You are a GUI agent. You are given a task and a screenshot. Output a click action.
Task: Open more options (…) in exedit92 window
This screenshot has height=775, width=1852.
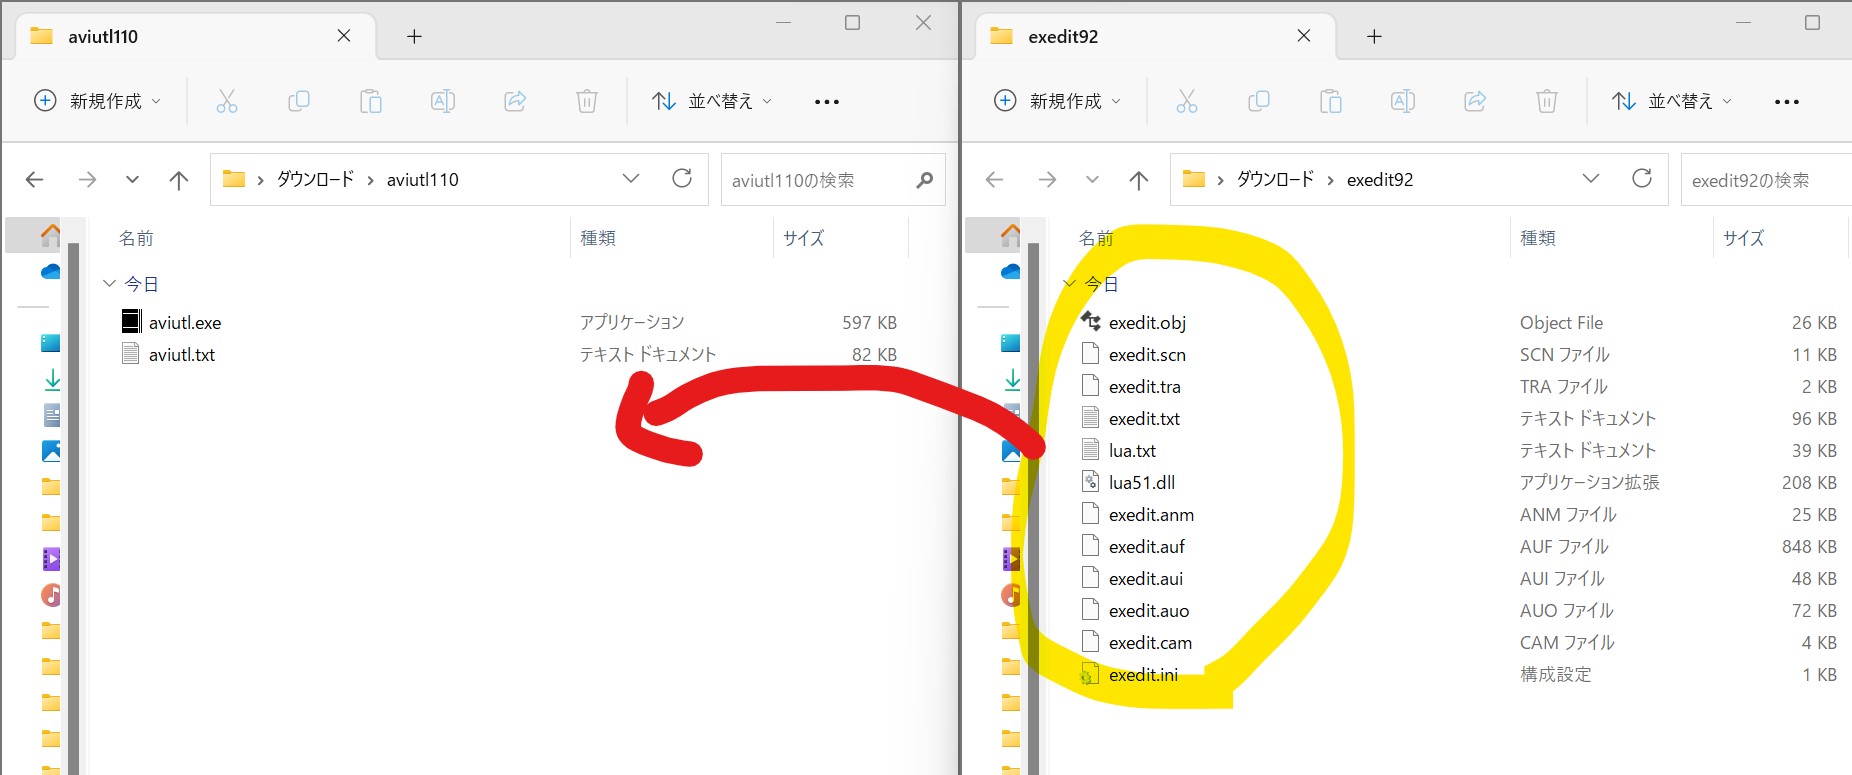coord(1787,101)
